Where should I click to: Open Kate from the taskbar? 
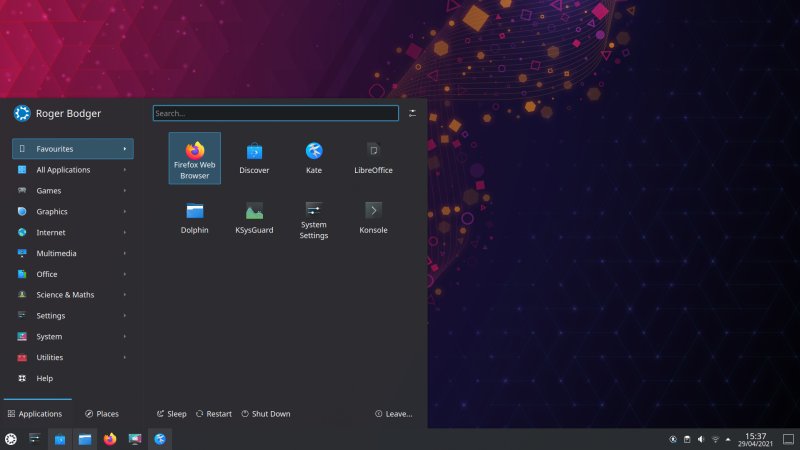click(x=160, y=439)
